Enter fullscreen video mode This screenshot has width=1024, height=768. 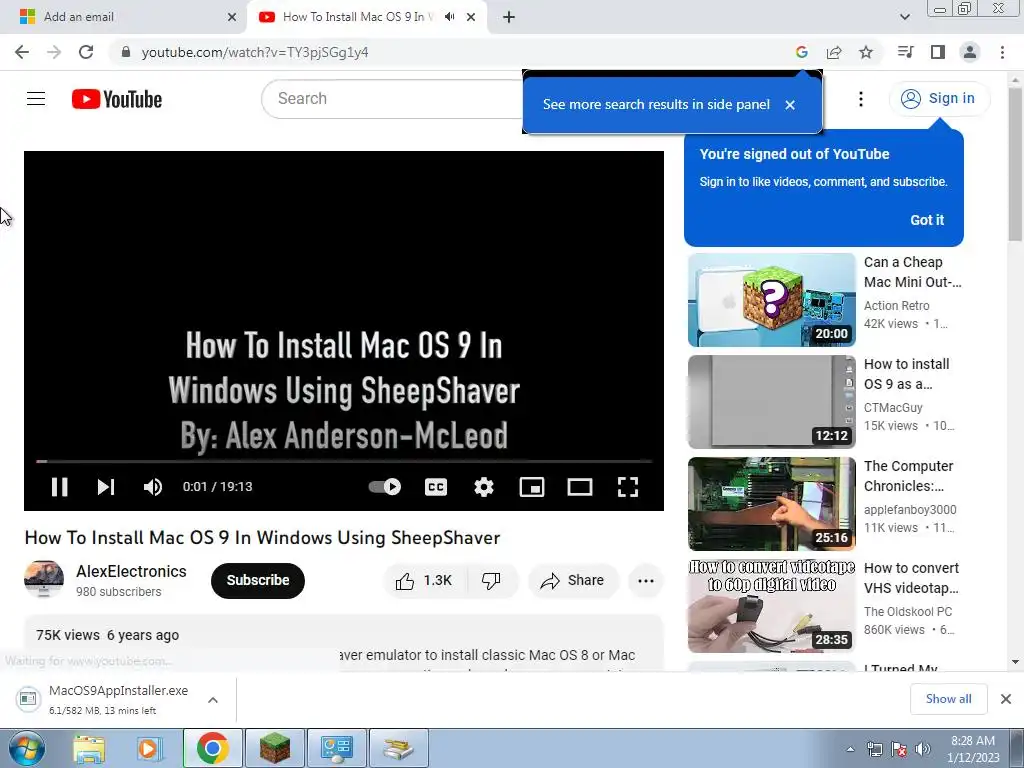[x=628, y=487]
